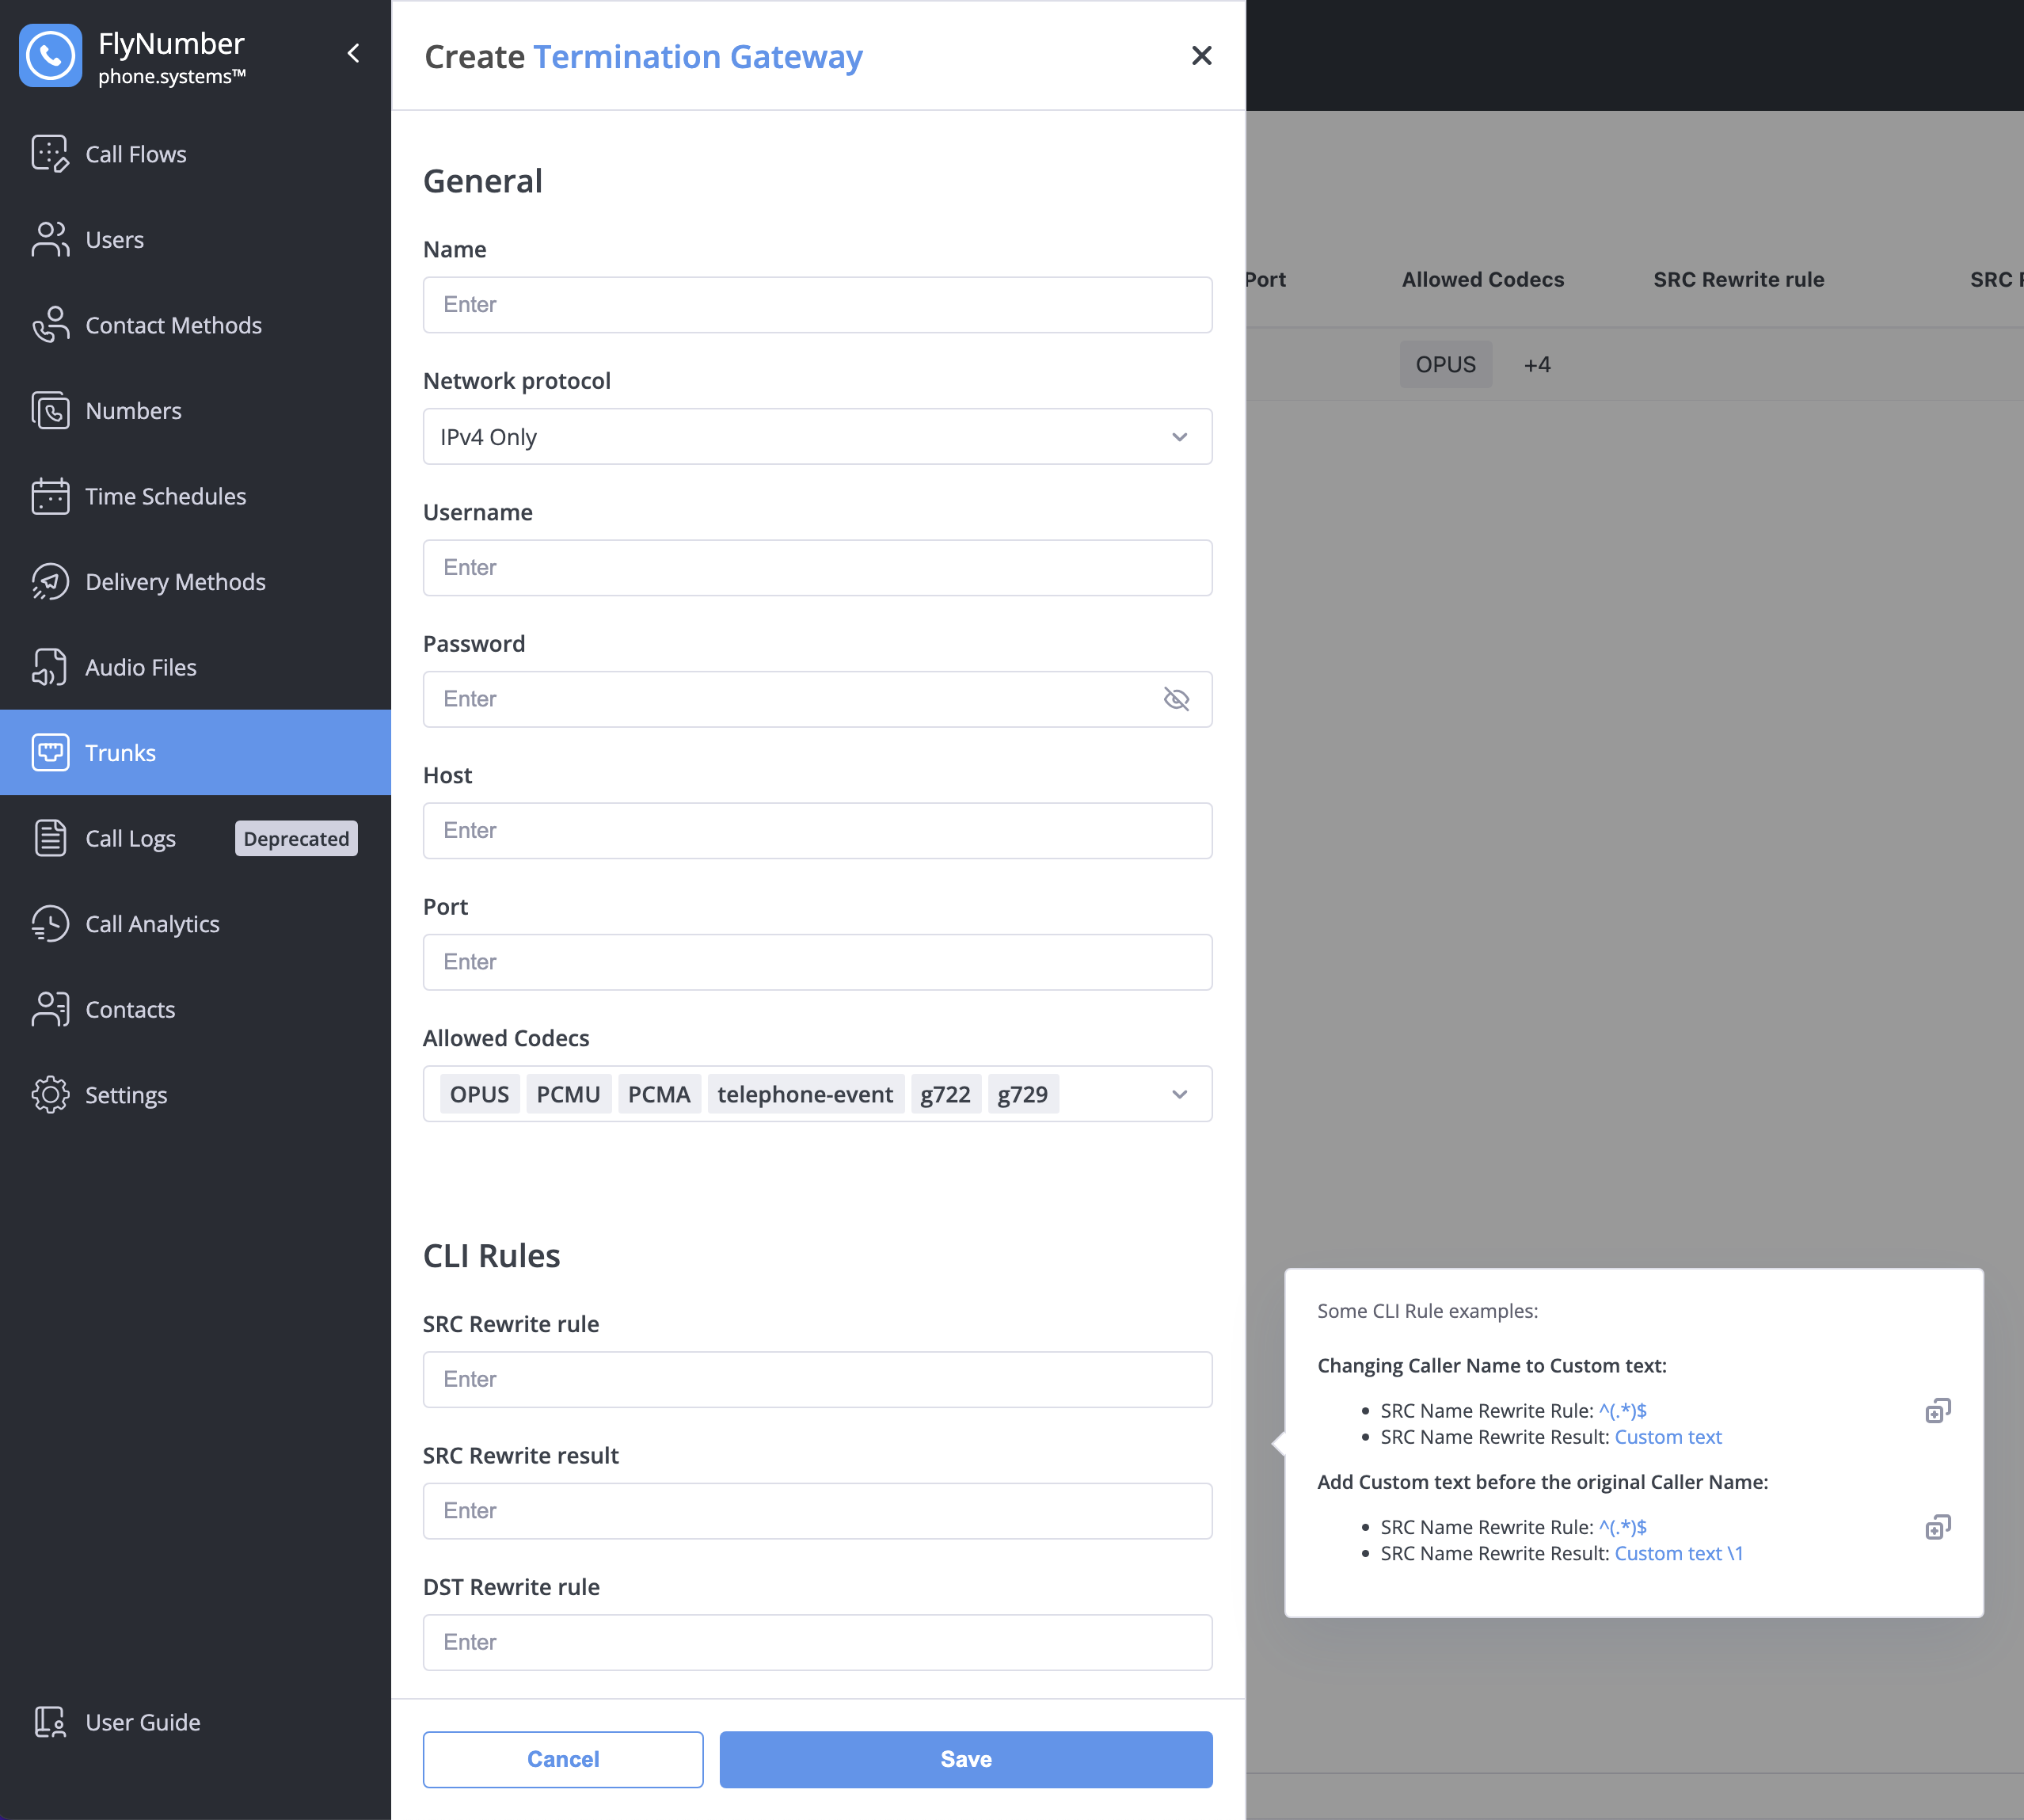Screen dimensions: 2024x1820
Task: Click the Allowed Codecs column header
Action: [x=1482, y=280]
